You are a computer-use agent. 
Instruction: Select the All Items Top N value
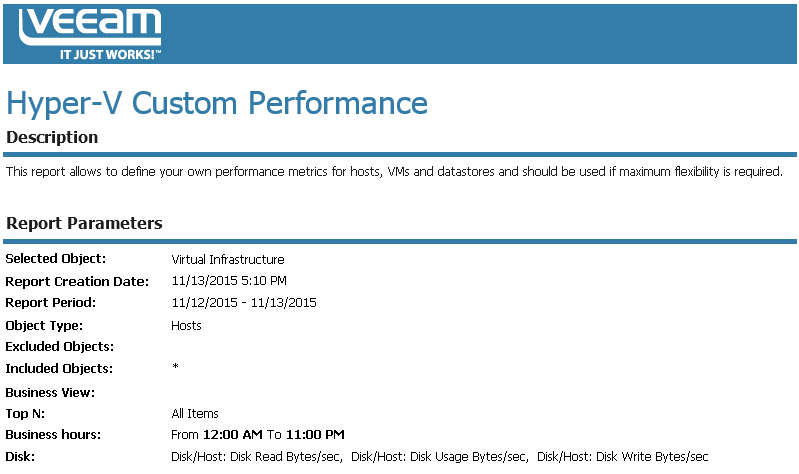point(195,413)
